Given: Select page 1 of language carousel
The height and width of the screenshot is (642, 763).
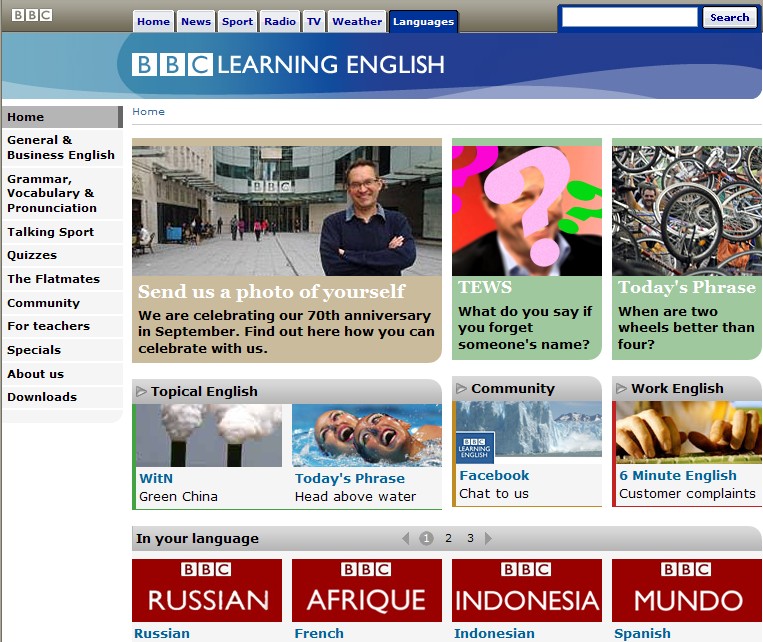Looking at the screenshot, I should 427,538.
